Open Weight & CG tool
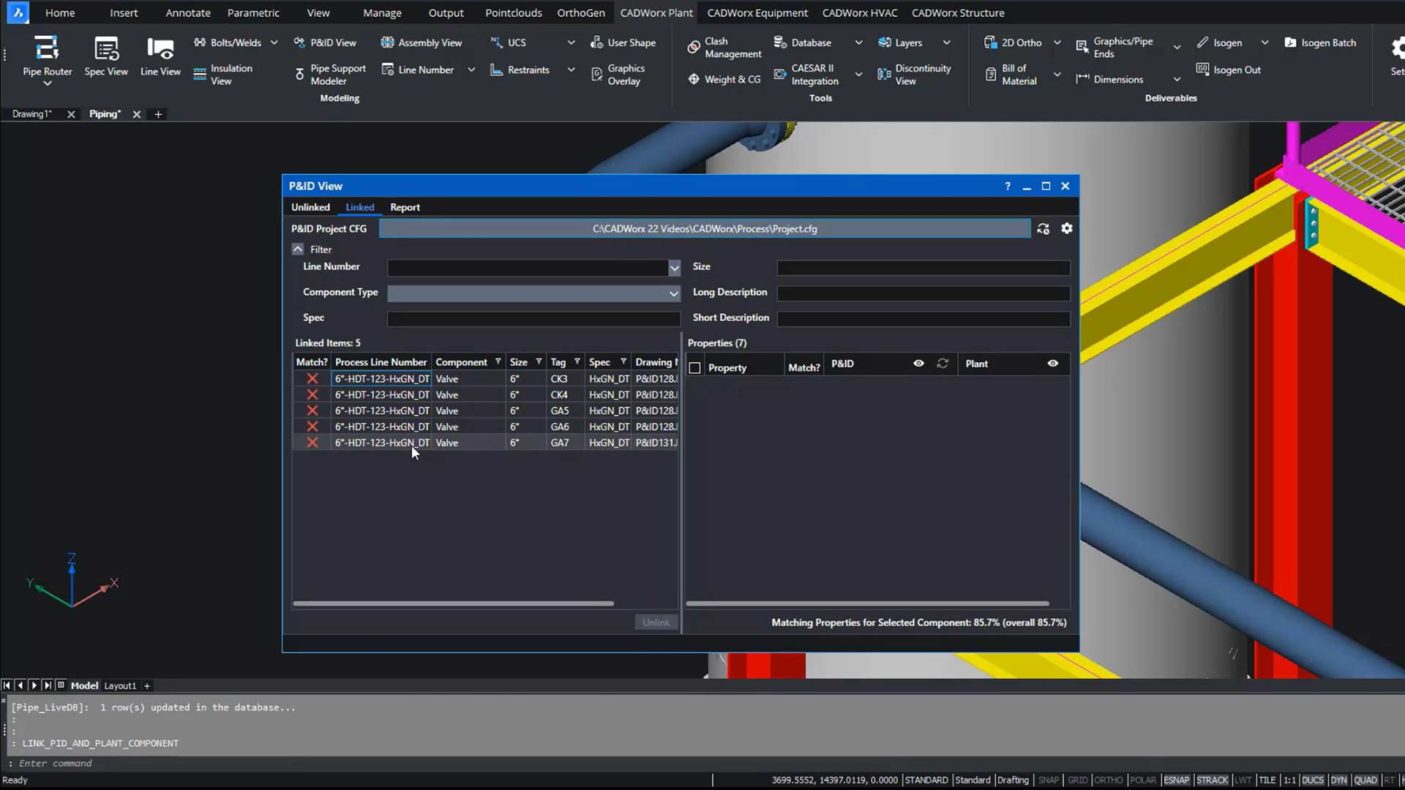 (x=724, y=79)
